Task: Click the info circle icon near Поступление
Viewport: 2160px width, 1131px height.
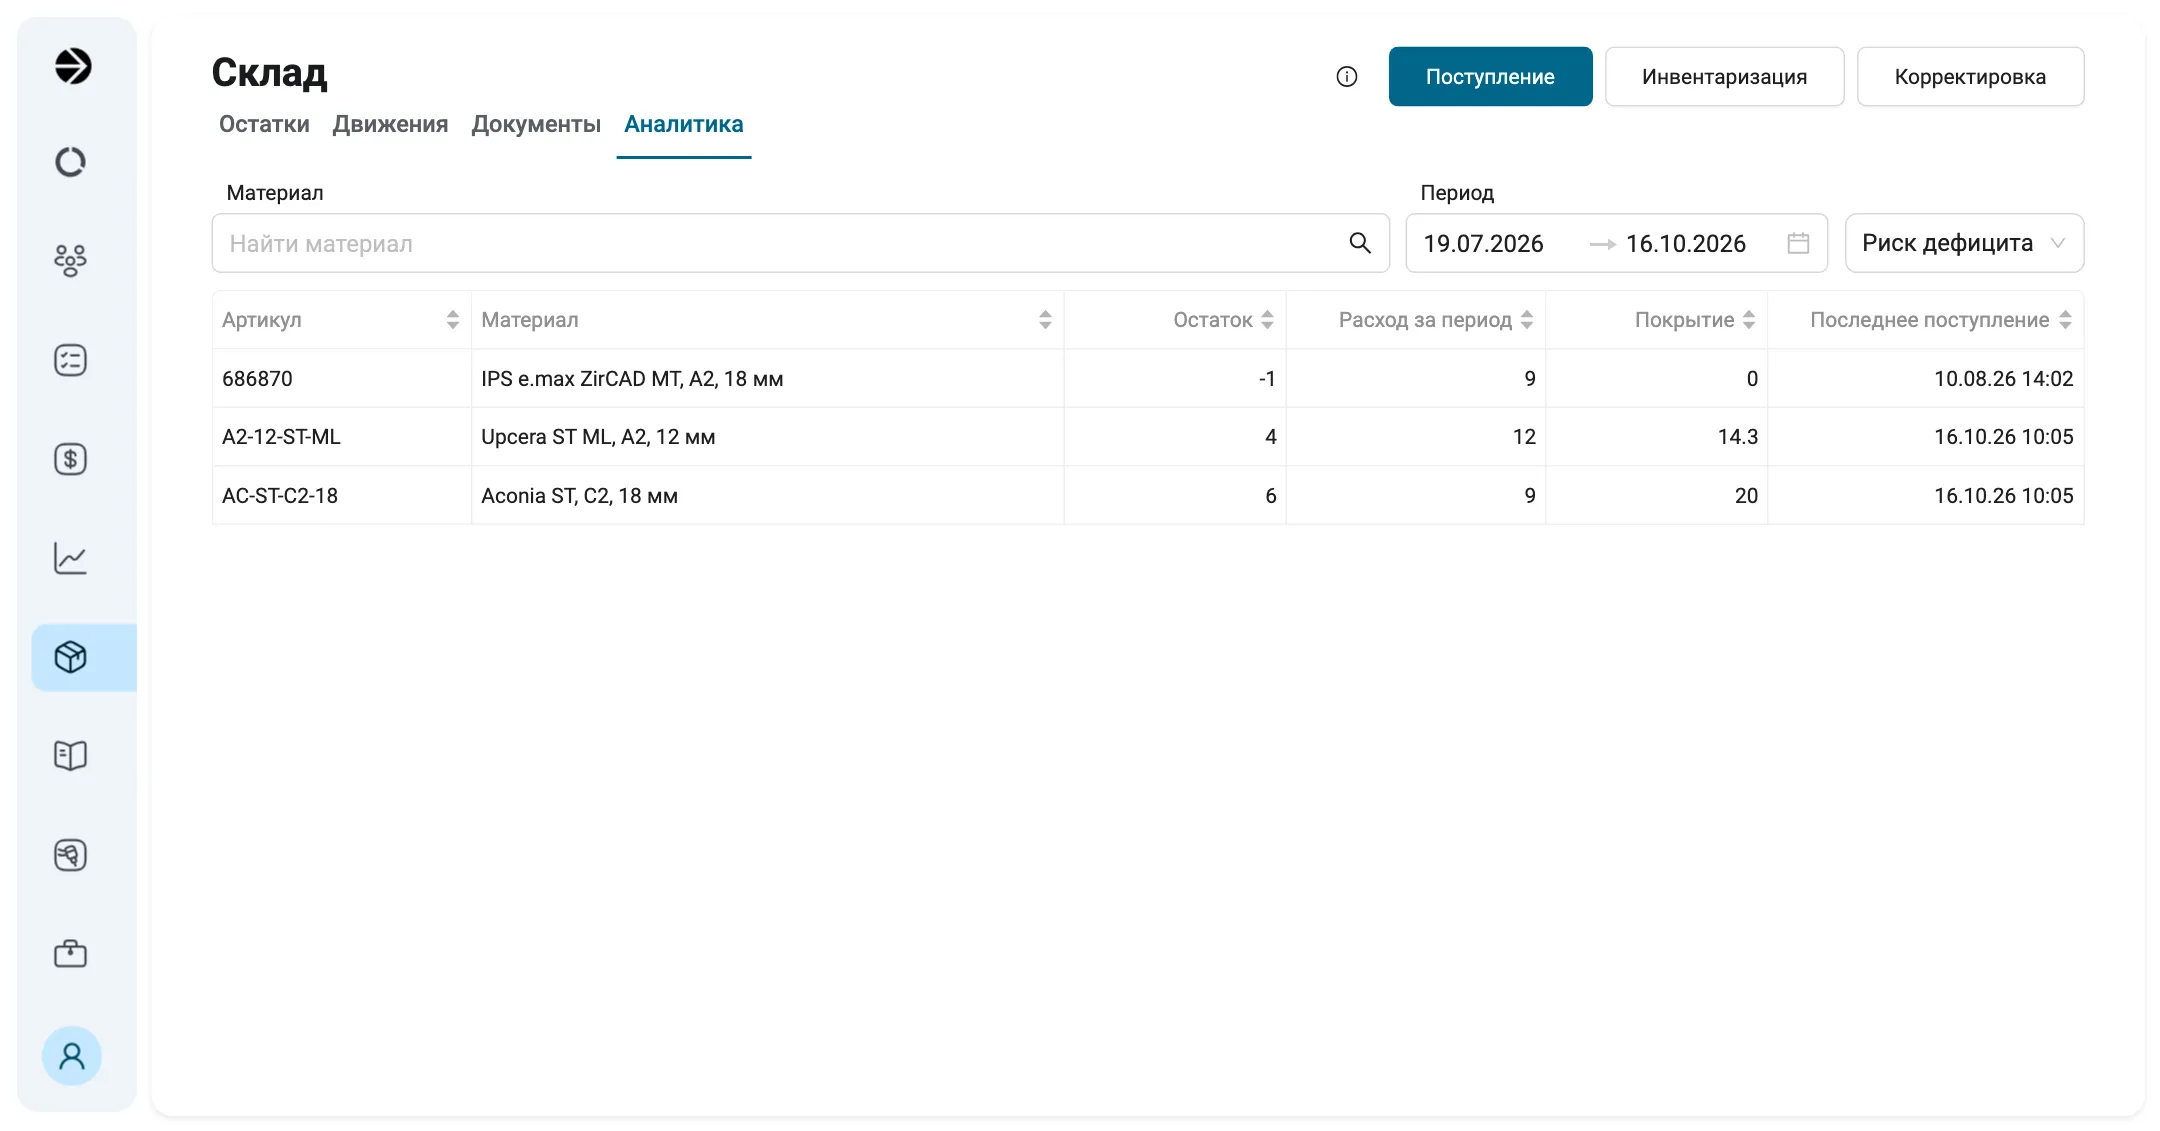Action: coord(1347,77)
